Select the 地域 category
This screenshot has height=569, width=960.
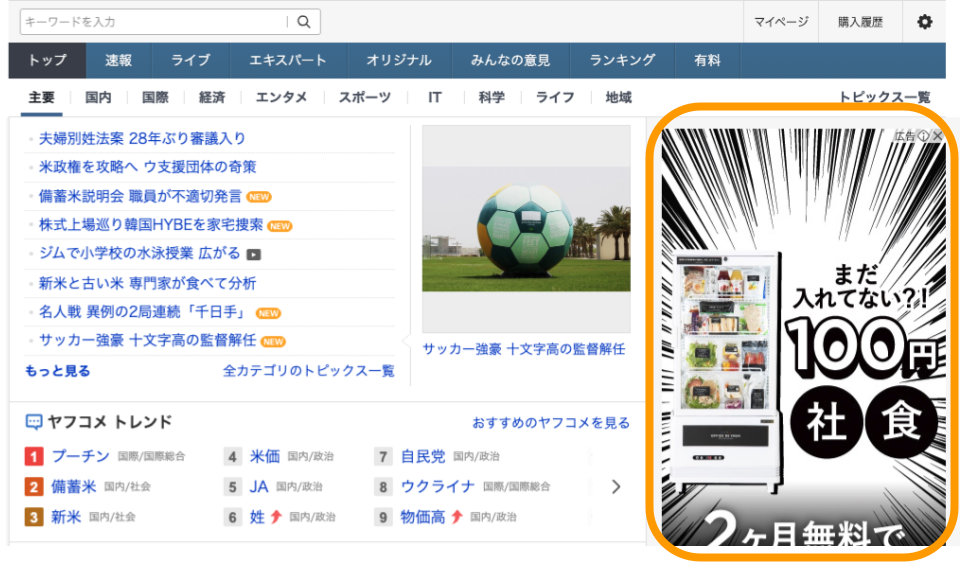(x=618, y=97)
